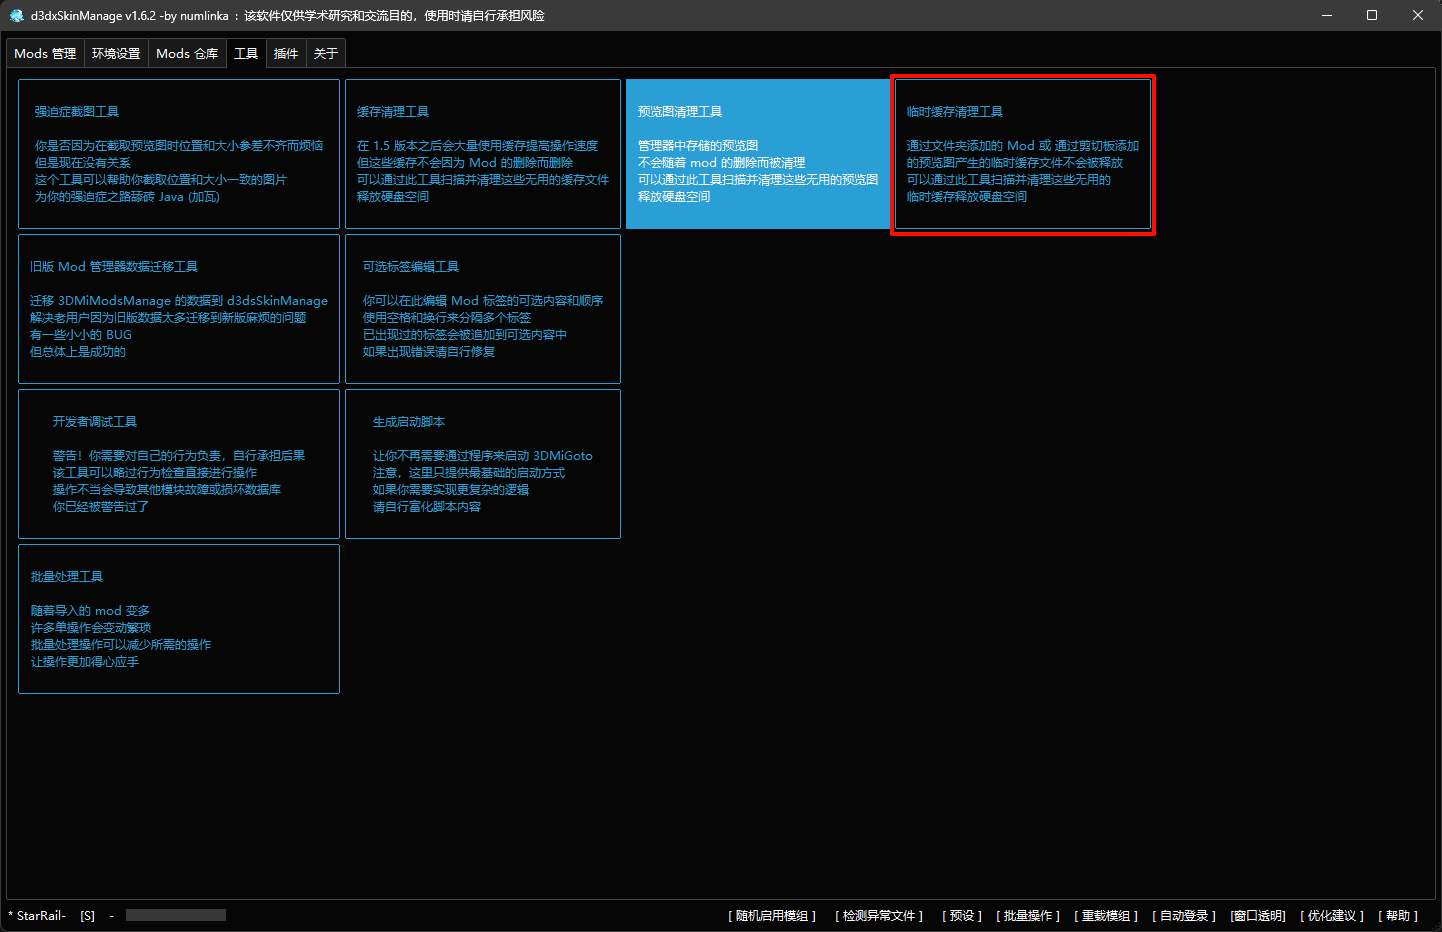The image size is (1442, 932).
Task: Toggle [窗口透明] in the status bar
Action: [1258, 916]
